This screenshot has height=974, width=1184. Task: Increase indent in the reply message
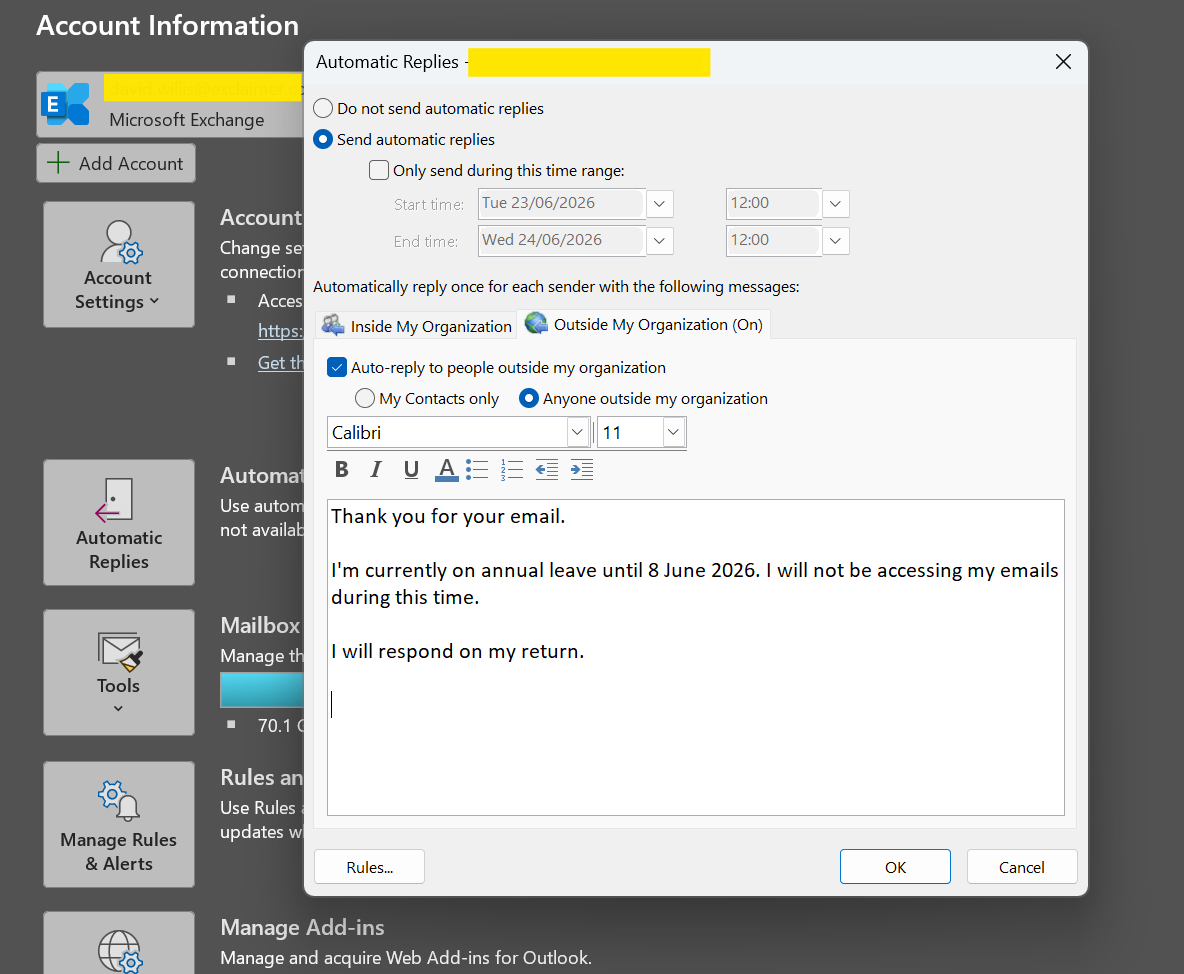tap(581, 470)
